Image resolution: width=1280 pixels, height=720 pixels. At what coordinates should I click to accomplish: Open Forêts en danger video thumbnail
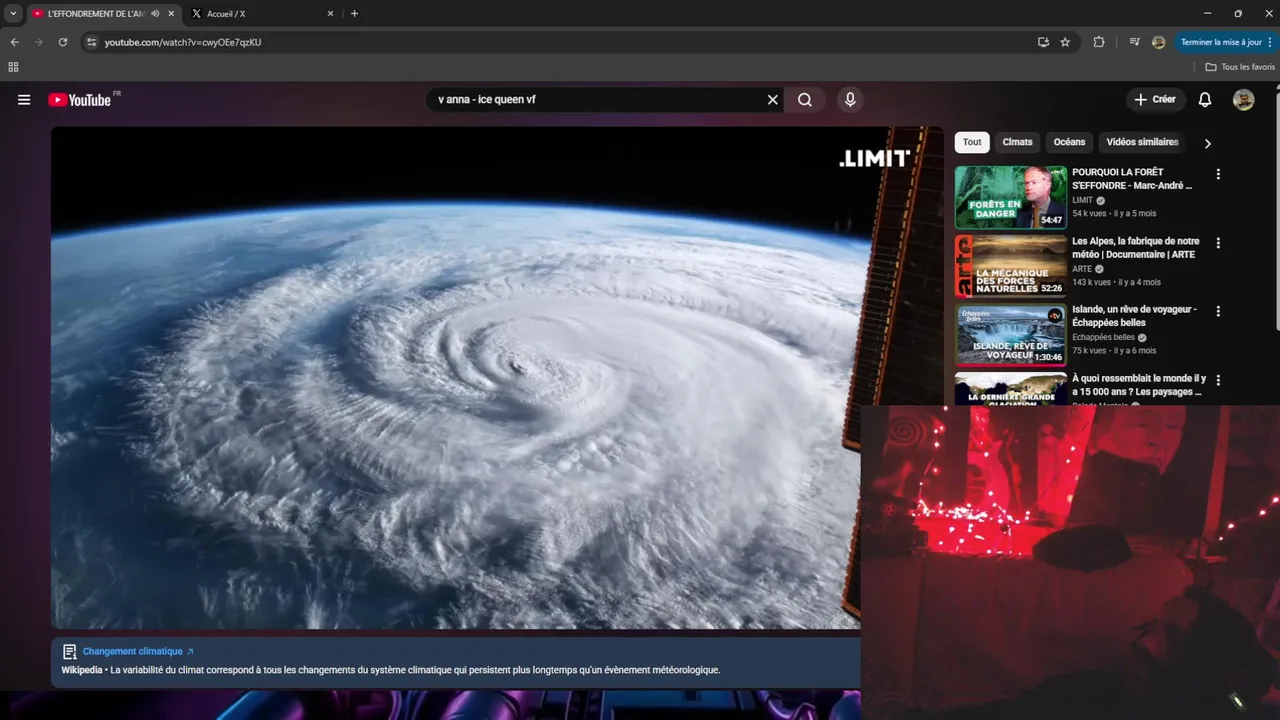point(1011,197)
